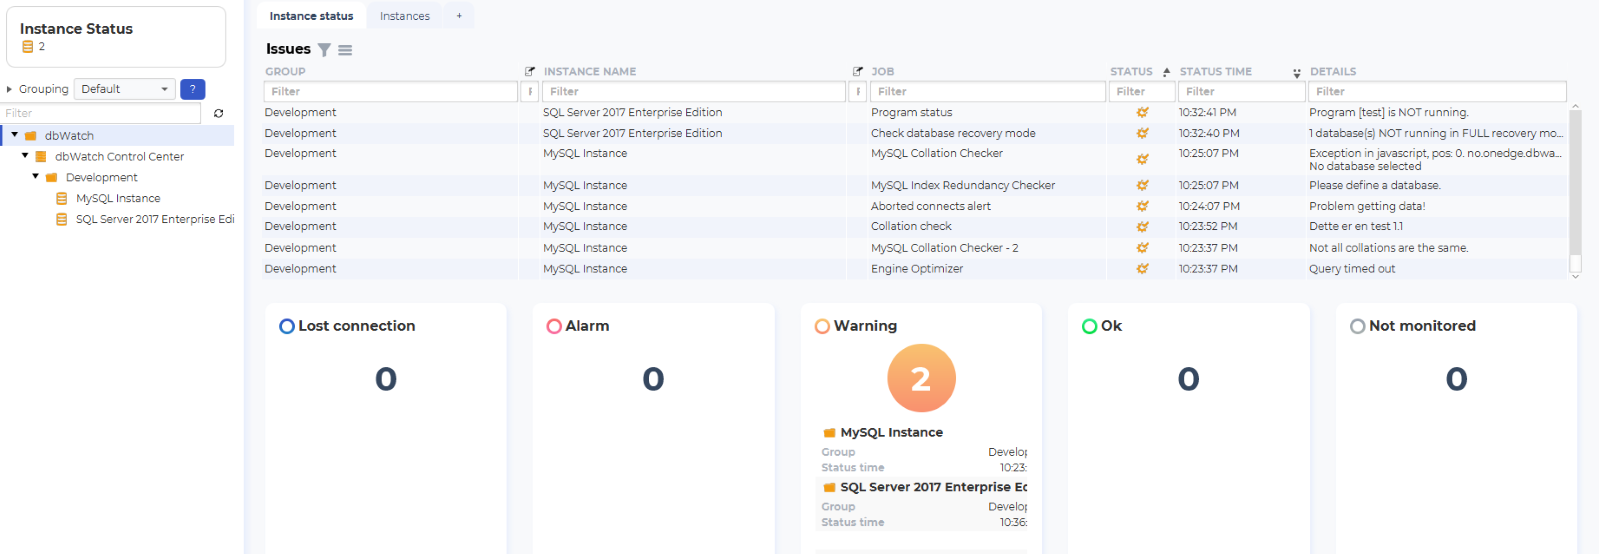Click 'Query timed out' details text
The width and height of the screenshot is (1600, 554).
pos(1352,269)
